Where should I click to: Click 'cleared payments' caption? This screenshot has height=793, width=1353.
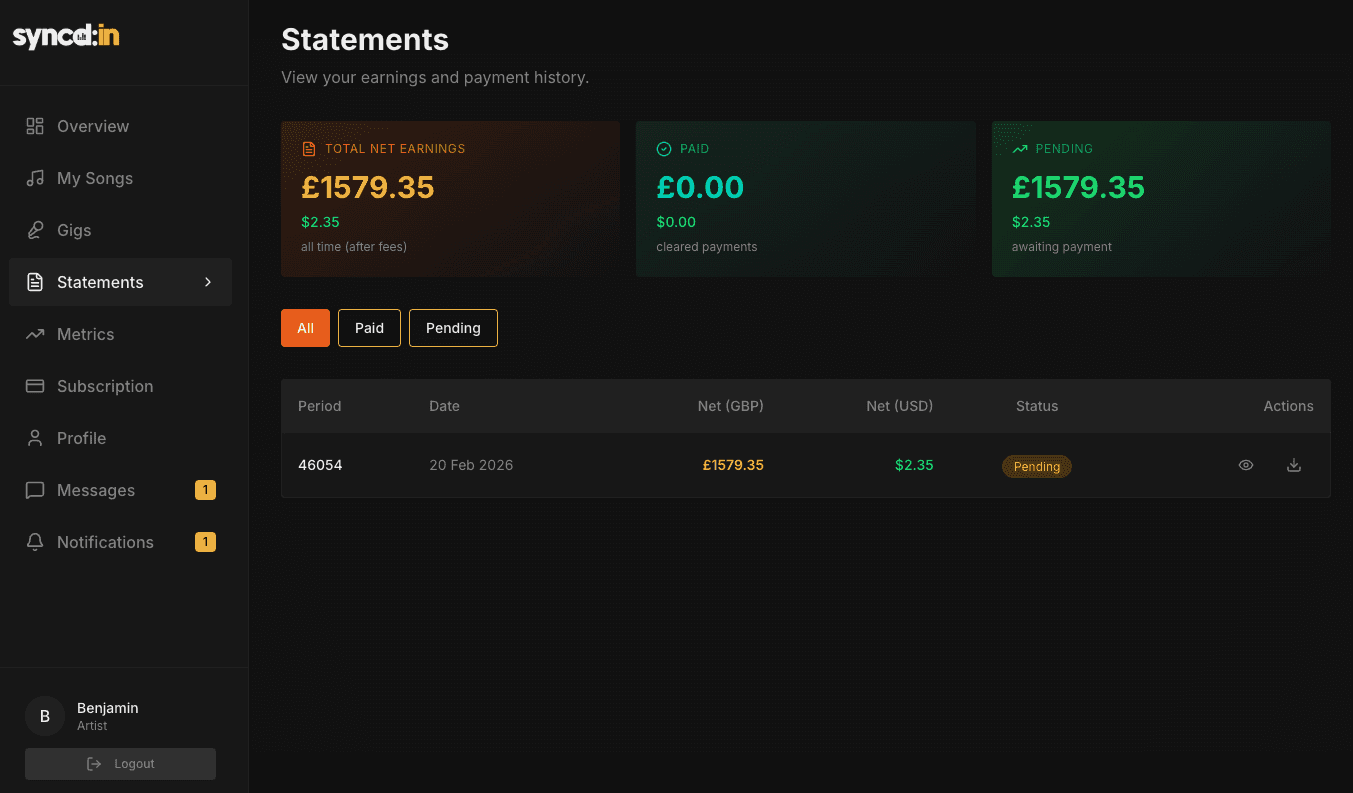[x=707, y=247]
